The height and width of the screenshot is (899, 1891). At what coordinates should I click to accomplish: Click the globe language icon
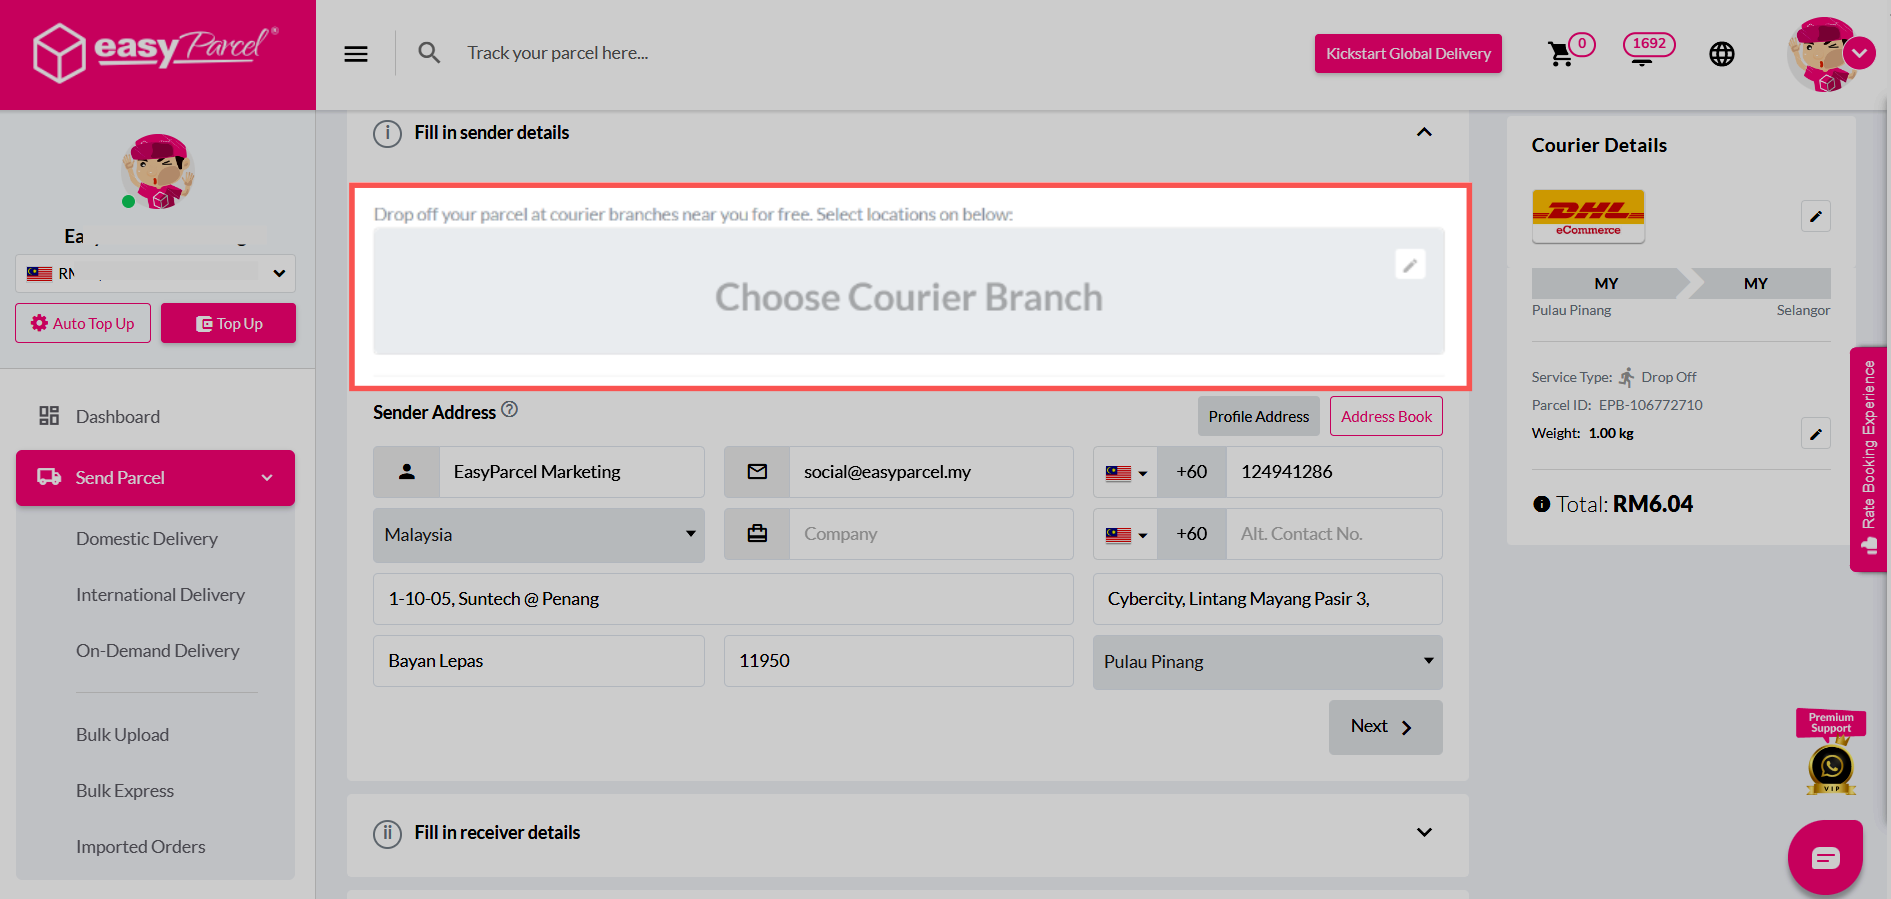pyautogui.click(x=1722, y=54)
